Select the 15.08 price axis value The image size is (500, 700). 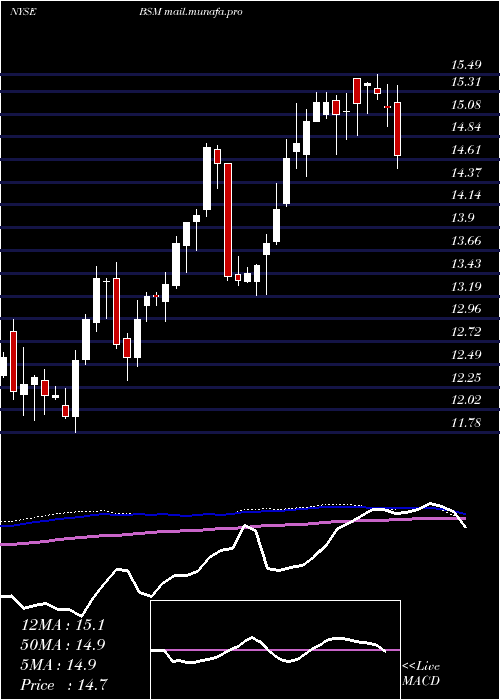(x=466, y=105)
